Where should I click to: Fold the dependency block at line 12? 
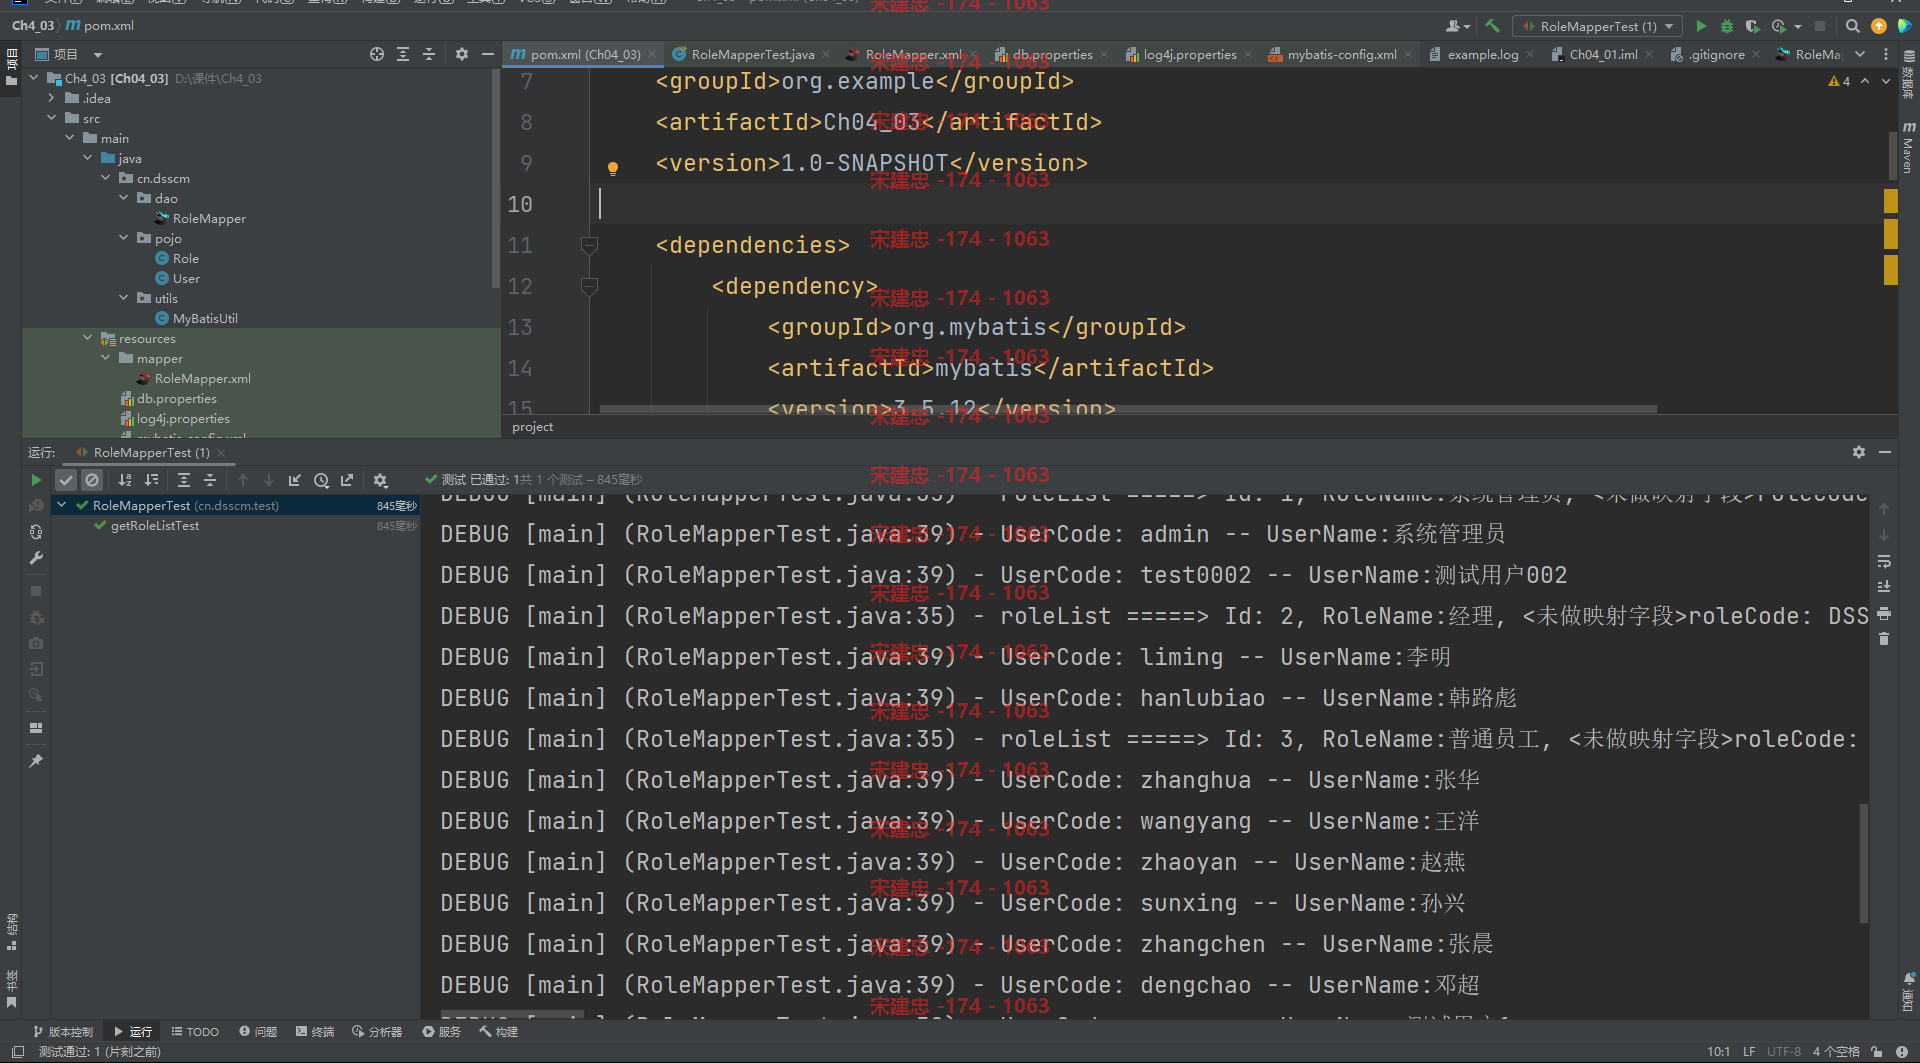click(589, 287)
